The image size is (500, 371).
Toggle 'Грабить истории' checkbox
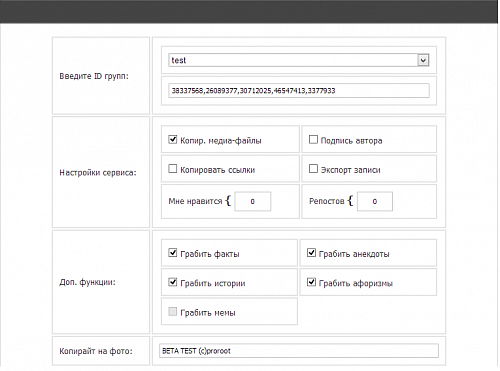coord(173,282)
